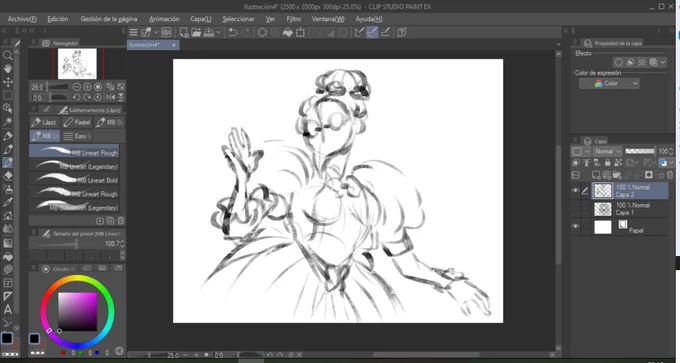
Task: Open the Ventana menu
Action: click(328, 19)
